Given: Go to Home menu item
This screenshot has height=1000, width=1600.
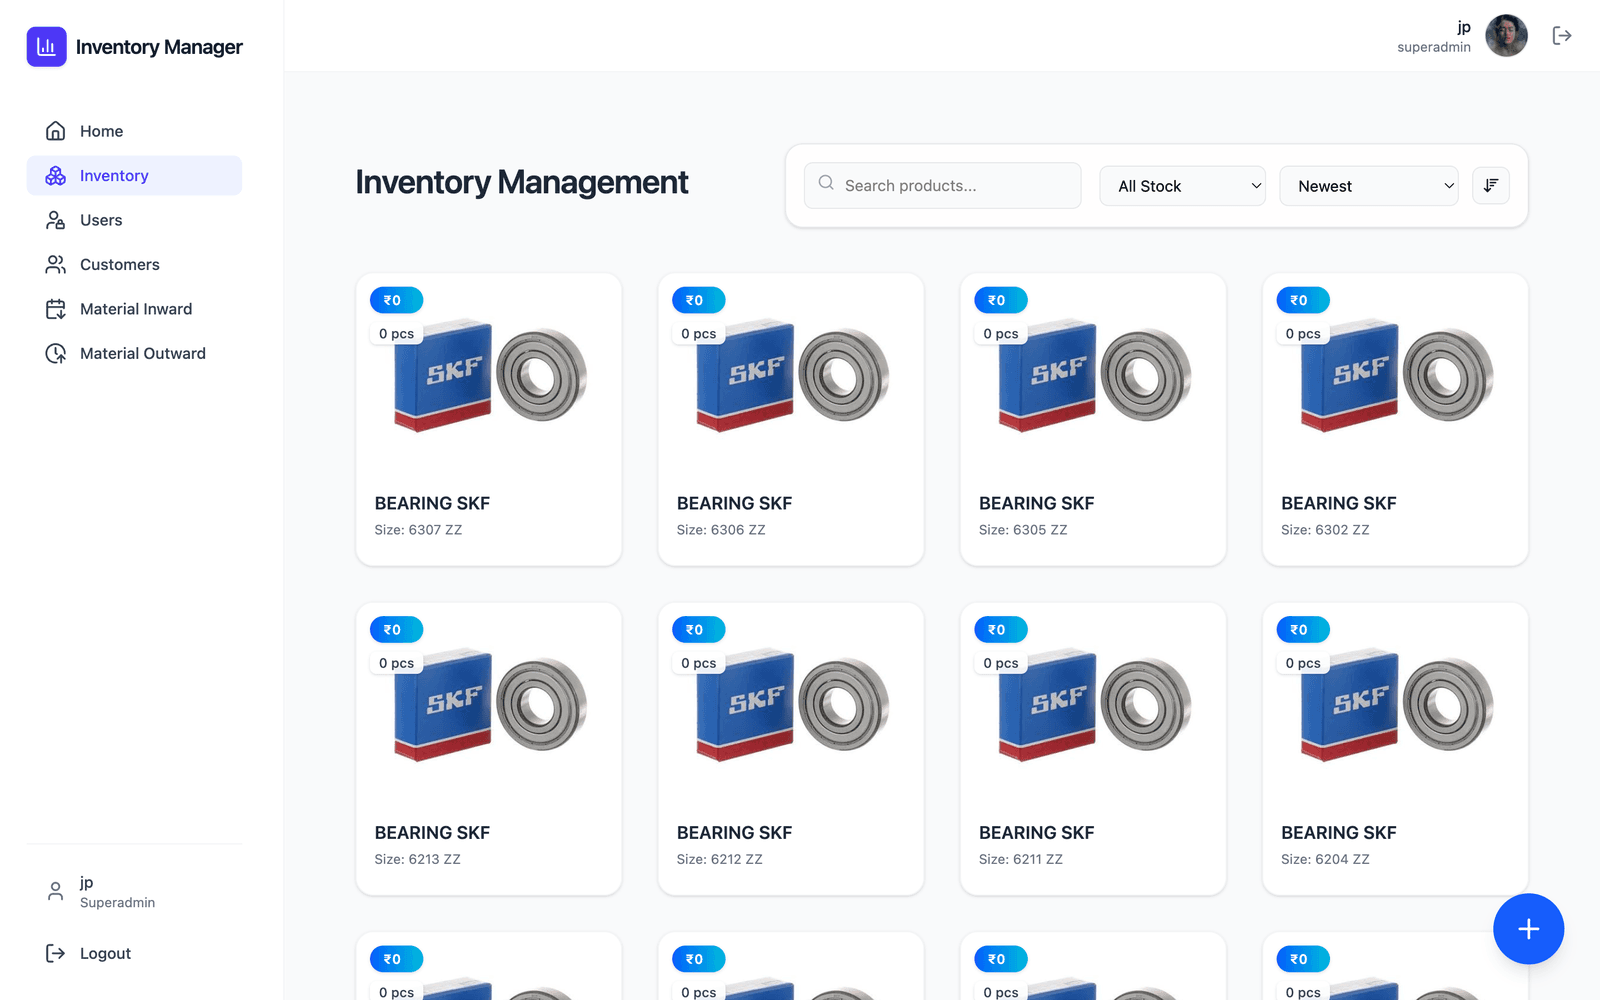Looking at the screenshot, I should [134, 131].
